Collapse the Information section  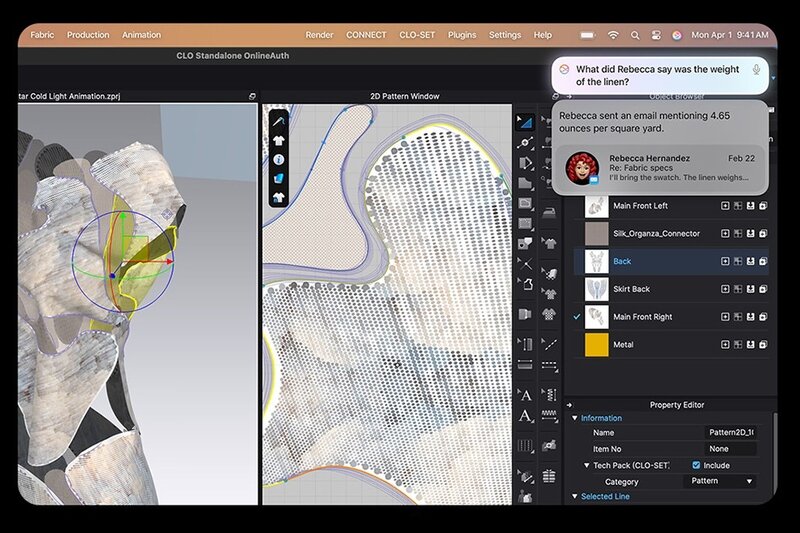pos(575,418)
